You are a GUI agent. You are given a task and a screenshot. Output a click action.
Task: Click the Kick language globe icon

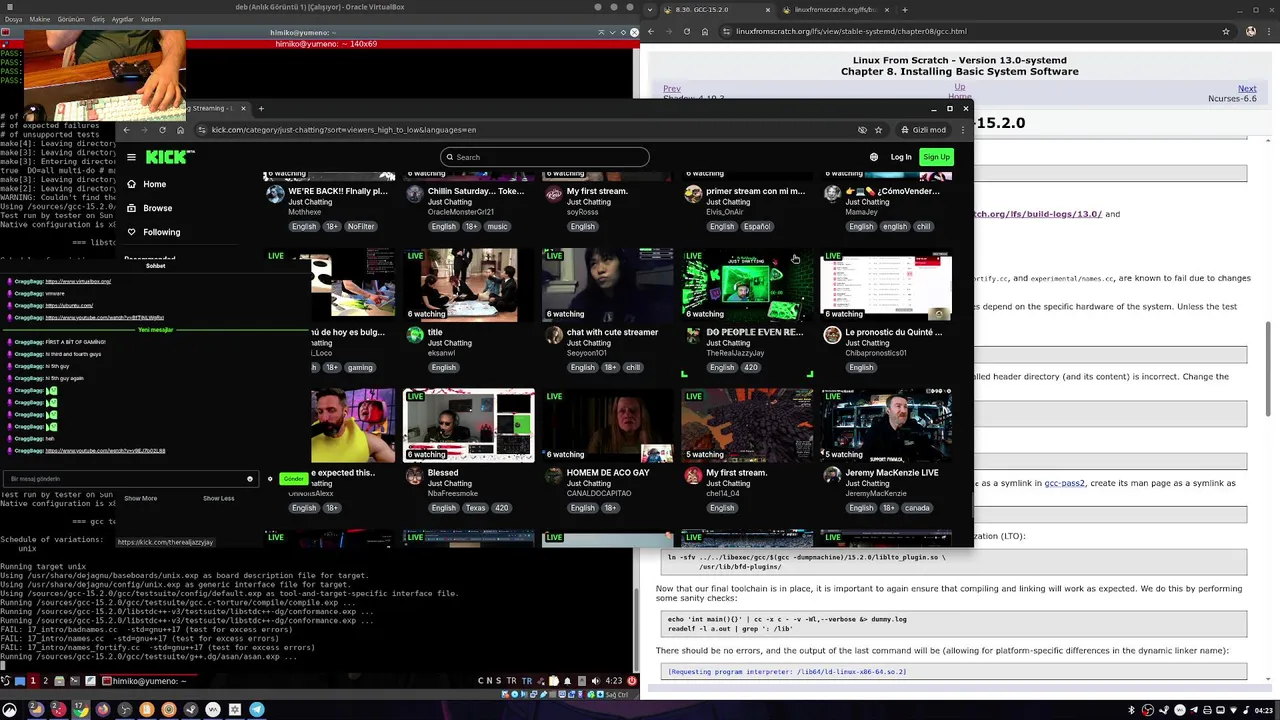874,157
